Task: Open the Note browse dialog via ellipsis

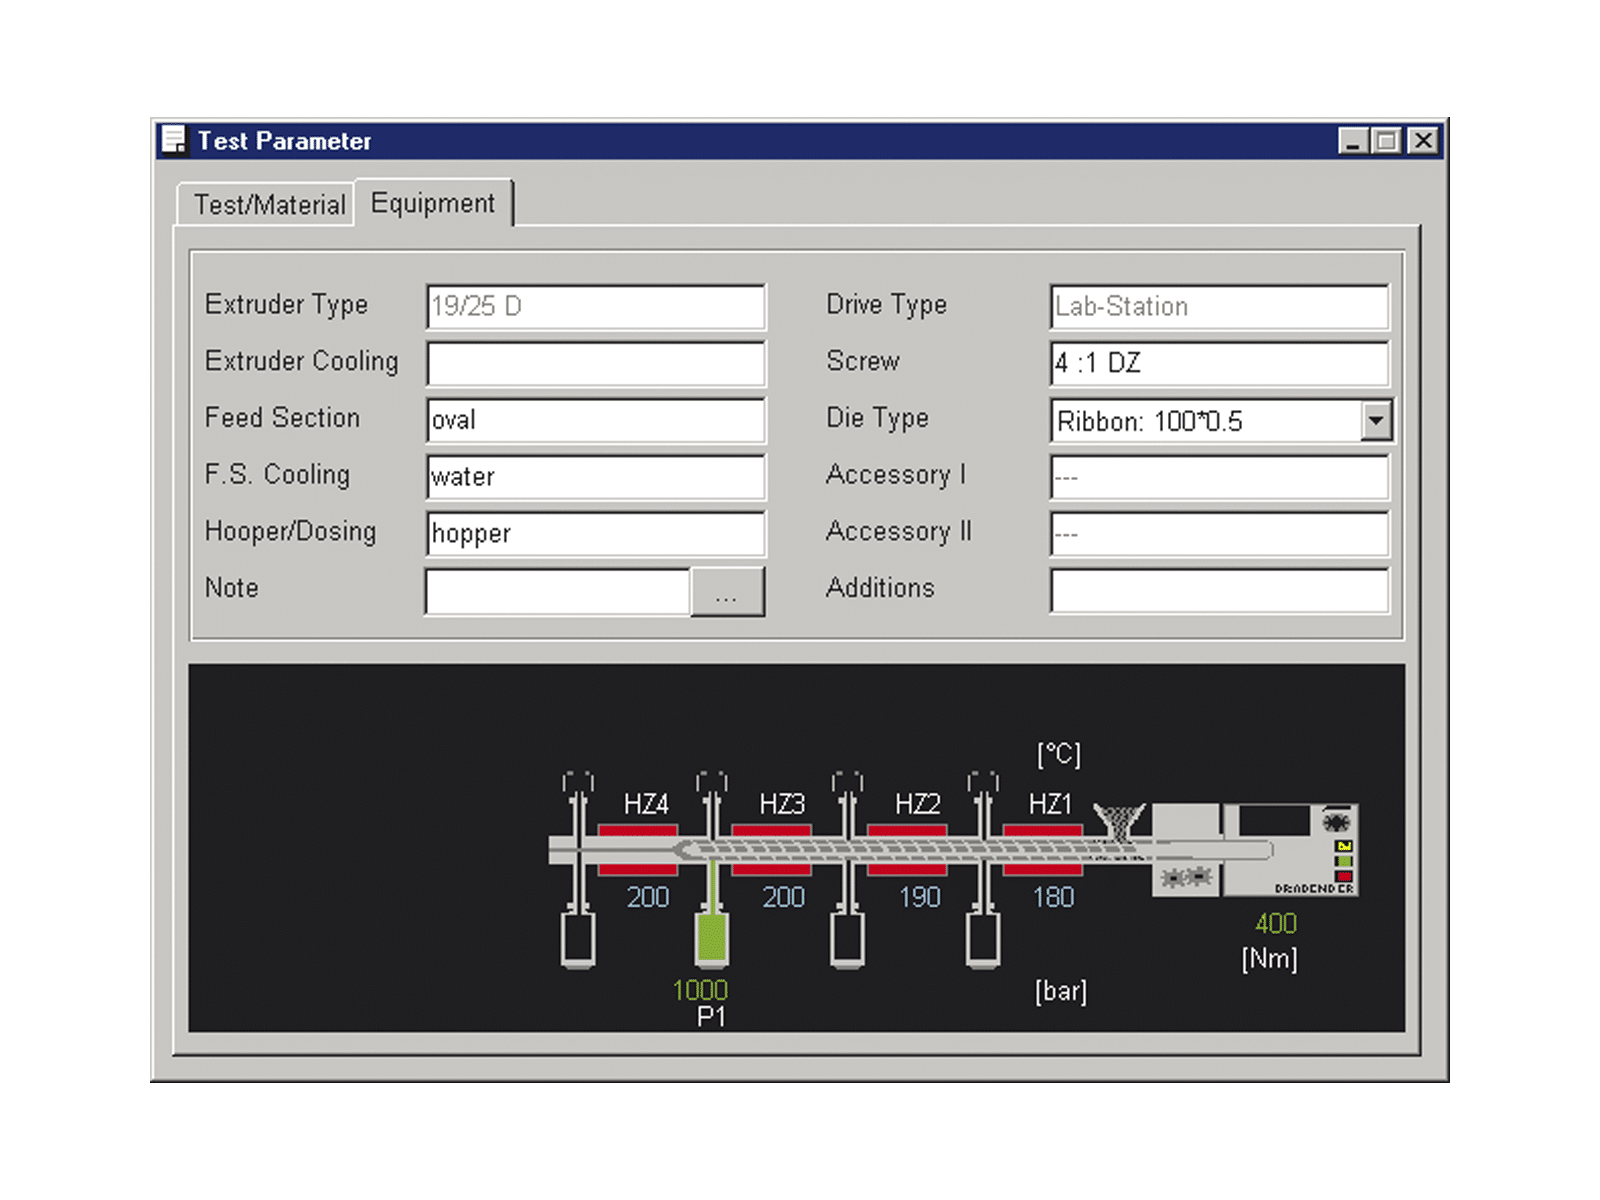Action: point(727,592)
